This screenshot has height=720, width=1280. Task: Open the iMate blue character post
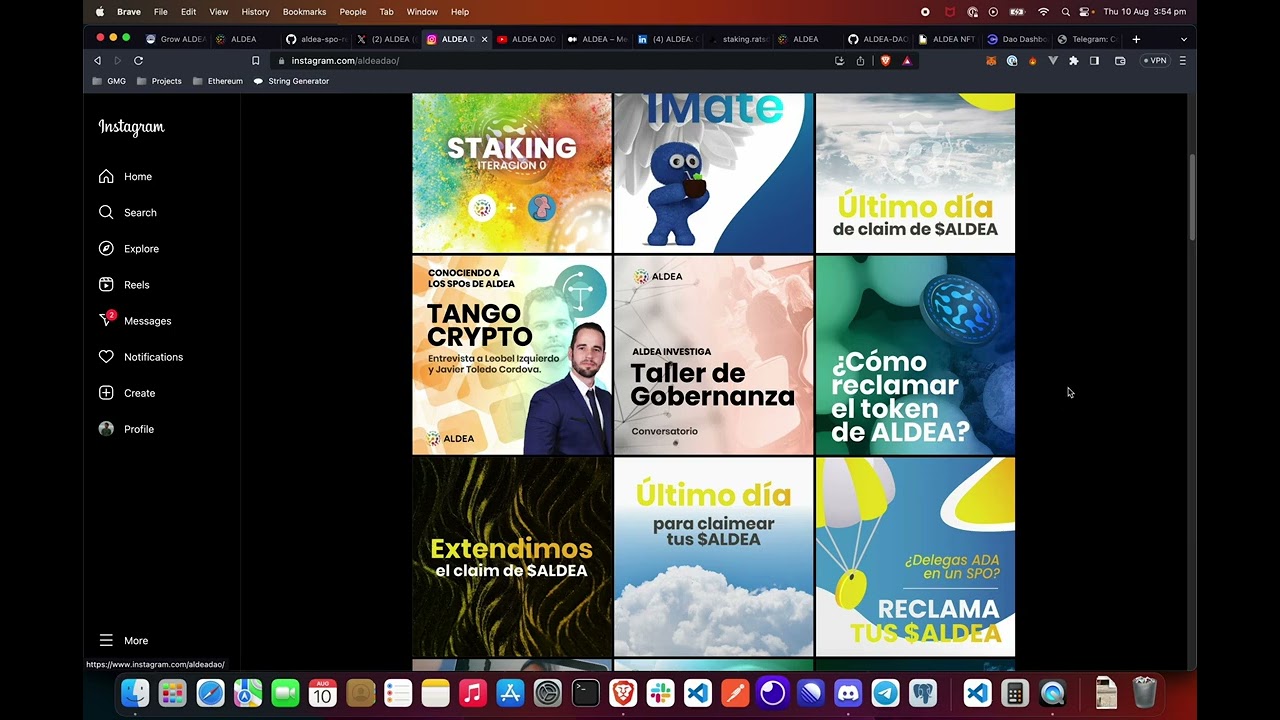(x=713, y=173)
